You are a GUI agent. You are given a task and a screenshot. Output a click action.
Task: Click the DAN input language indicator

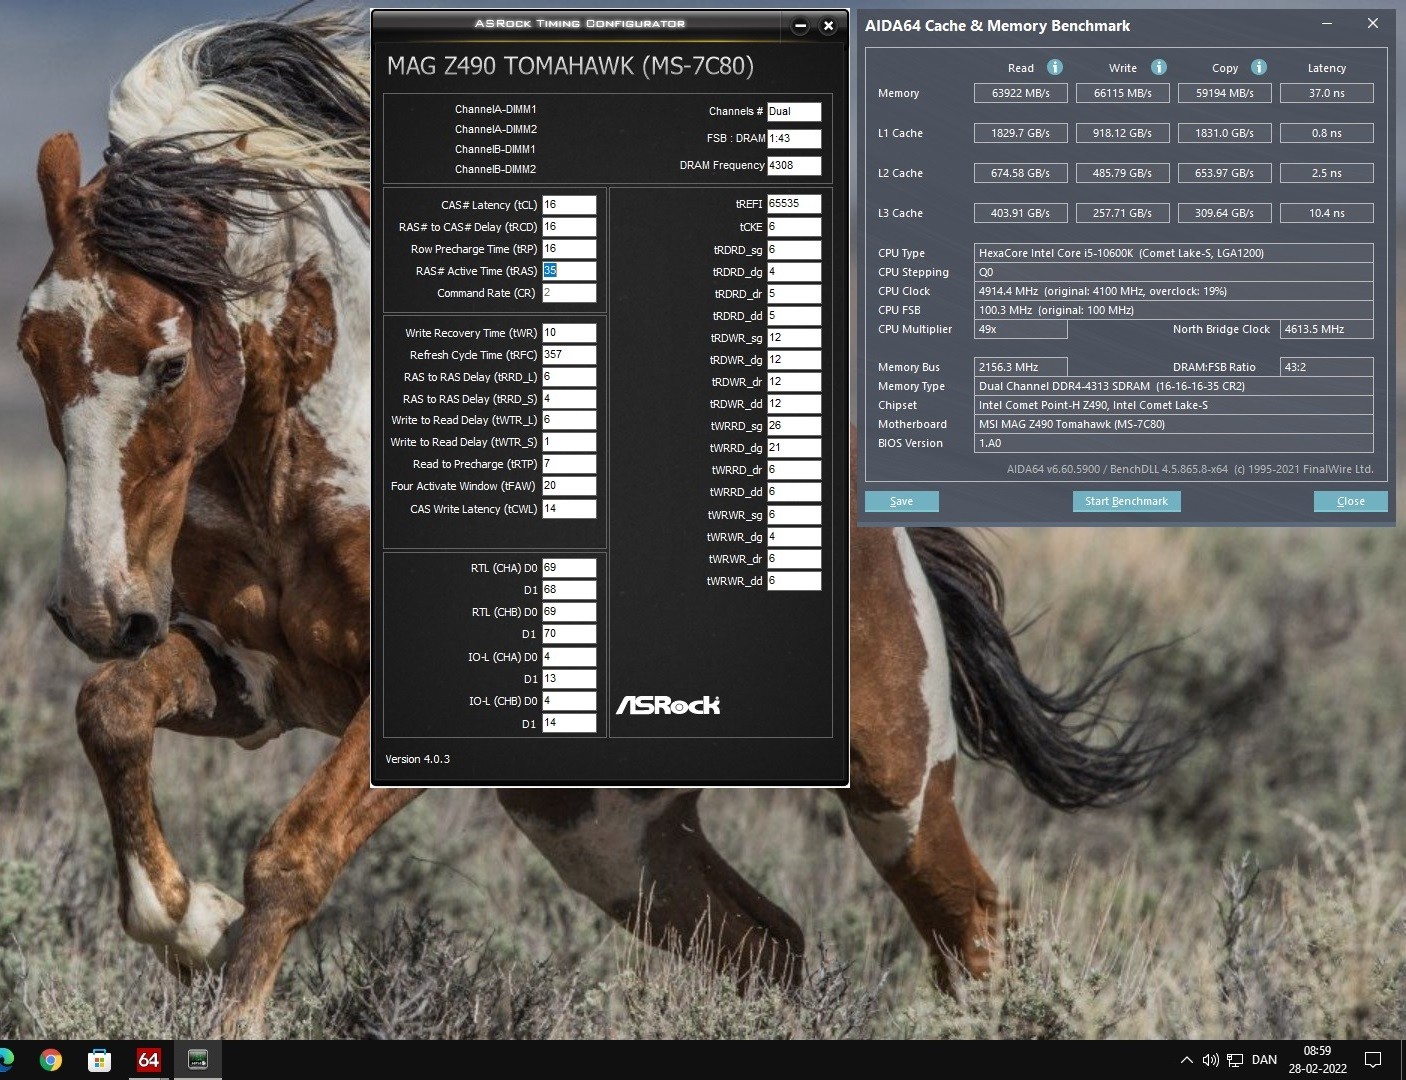1264,1060
